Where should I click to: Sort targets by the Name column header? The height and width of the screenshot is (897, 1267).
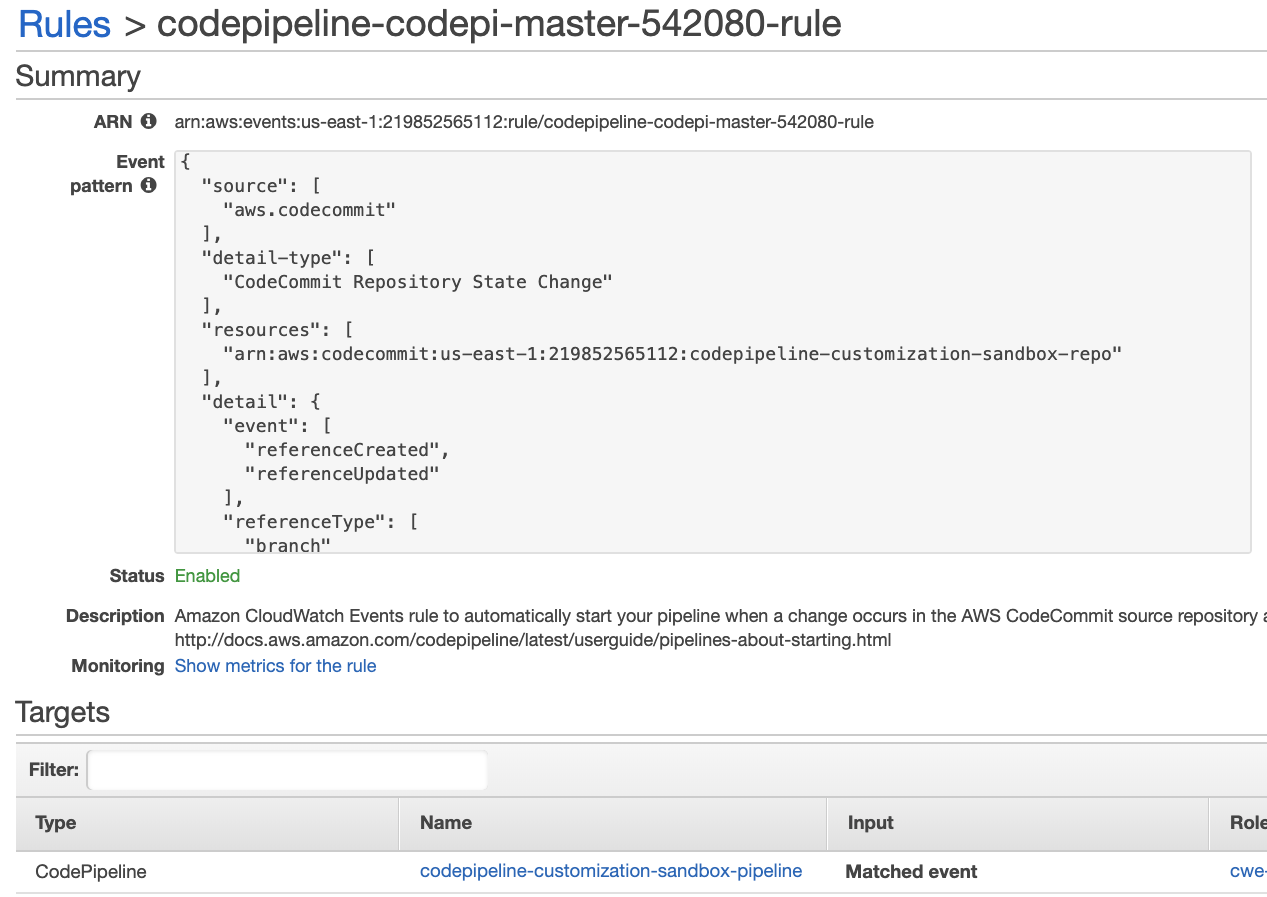pos(446,823)
